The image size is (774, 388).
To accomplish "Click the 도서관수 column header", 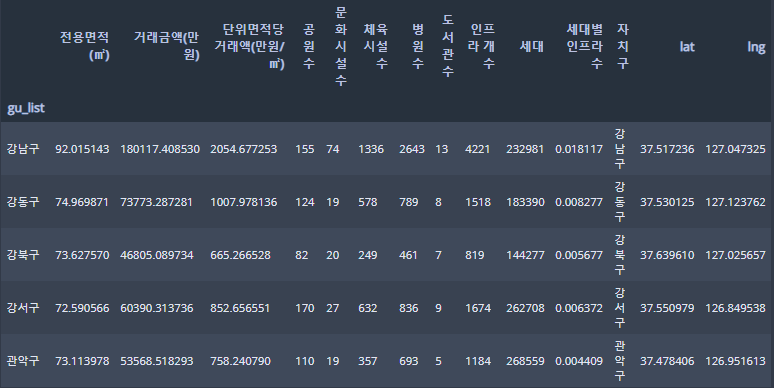I will [447, 46].
